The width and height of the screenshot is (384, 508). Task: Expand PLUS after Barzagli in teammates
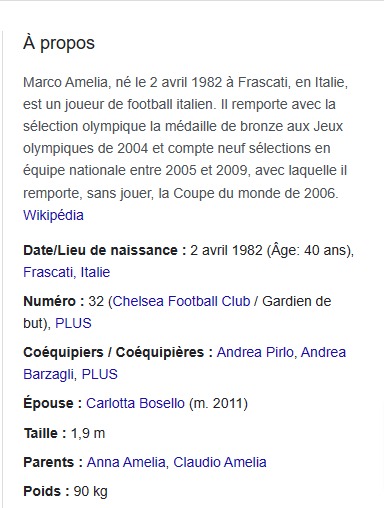pos(100,374)
